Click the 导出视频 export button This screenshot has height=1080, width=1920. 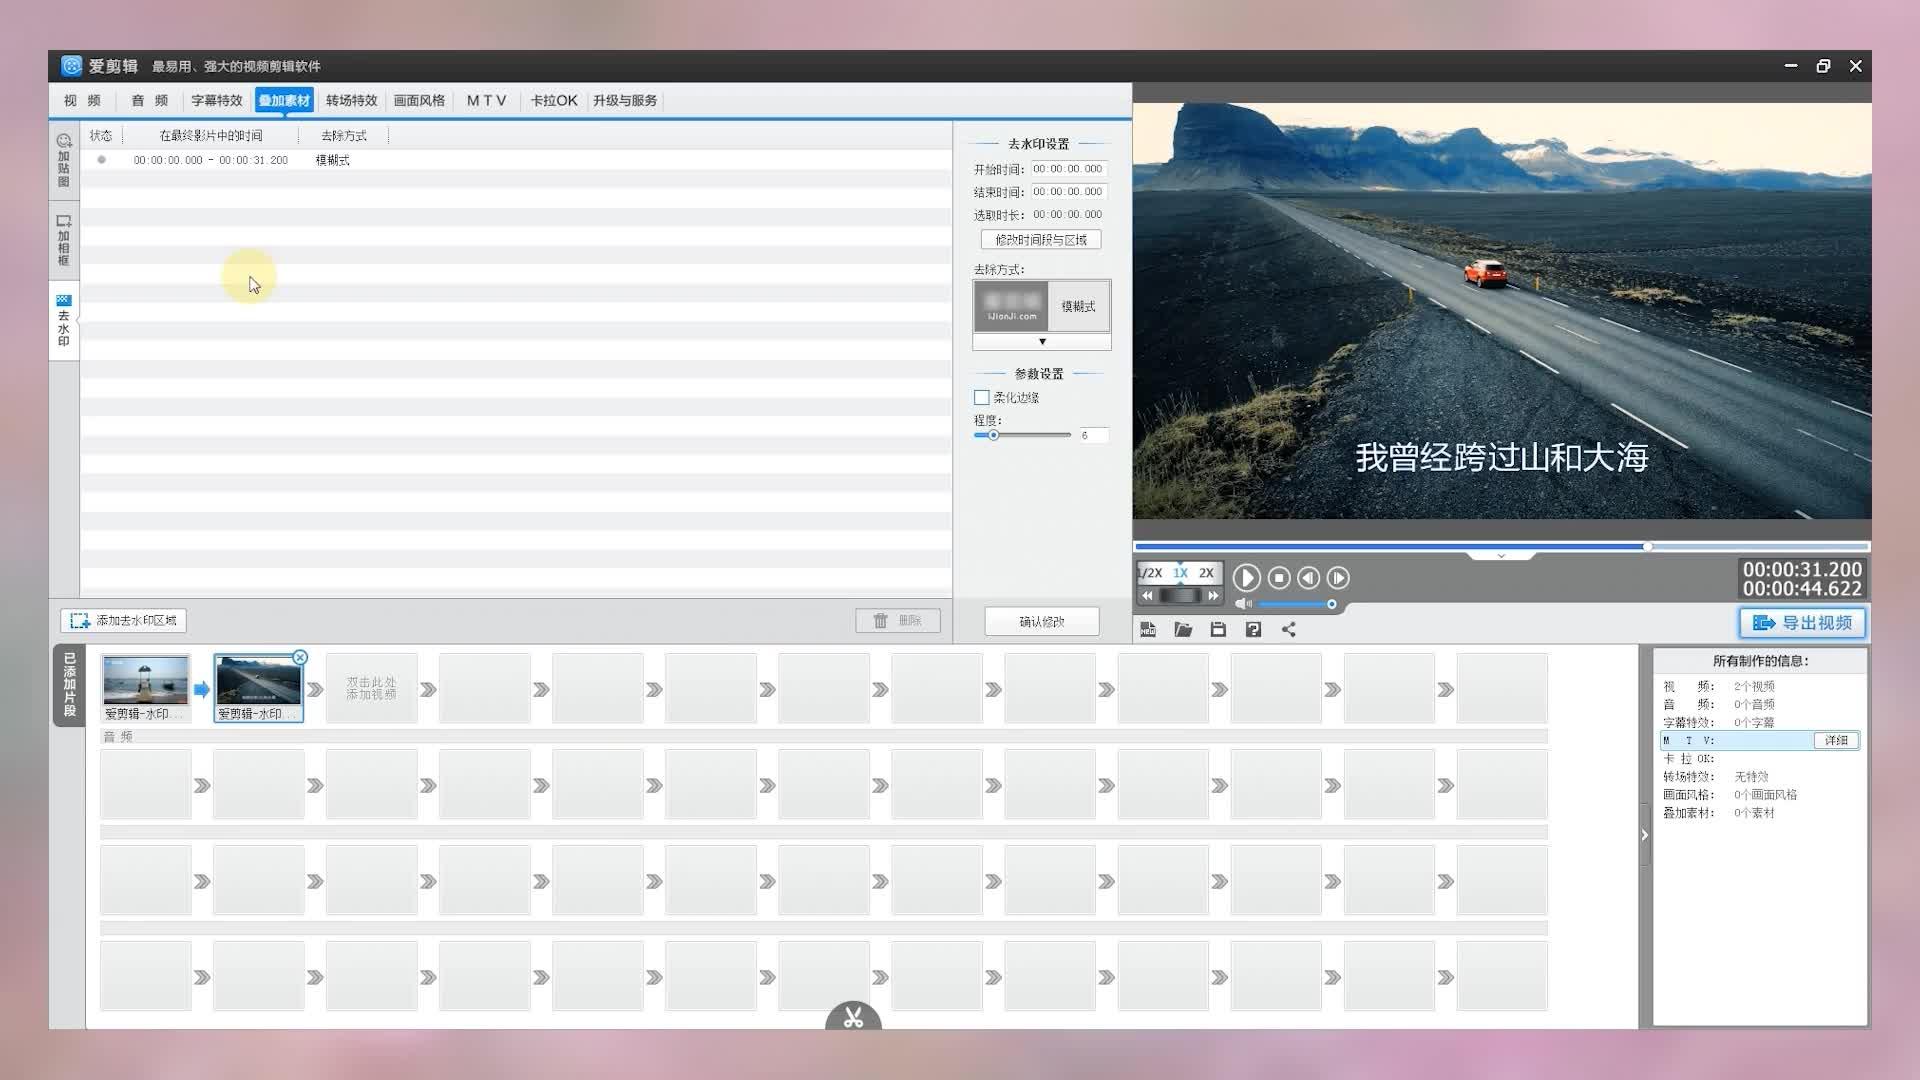[x=1803, y=623]
